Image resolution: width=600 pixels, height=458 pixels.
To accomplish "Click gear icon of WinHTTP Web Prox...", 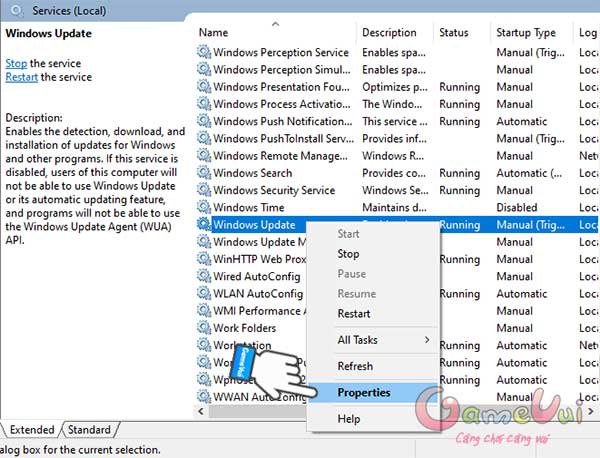I will (204, 259).
